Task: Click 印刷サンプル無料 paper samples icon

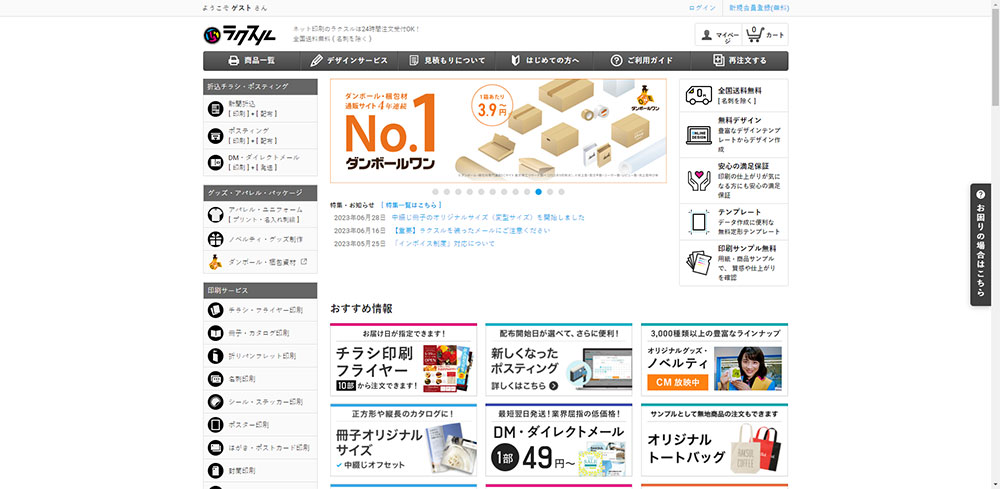Action: 698,262
